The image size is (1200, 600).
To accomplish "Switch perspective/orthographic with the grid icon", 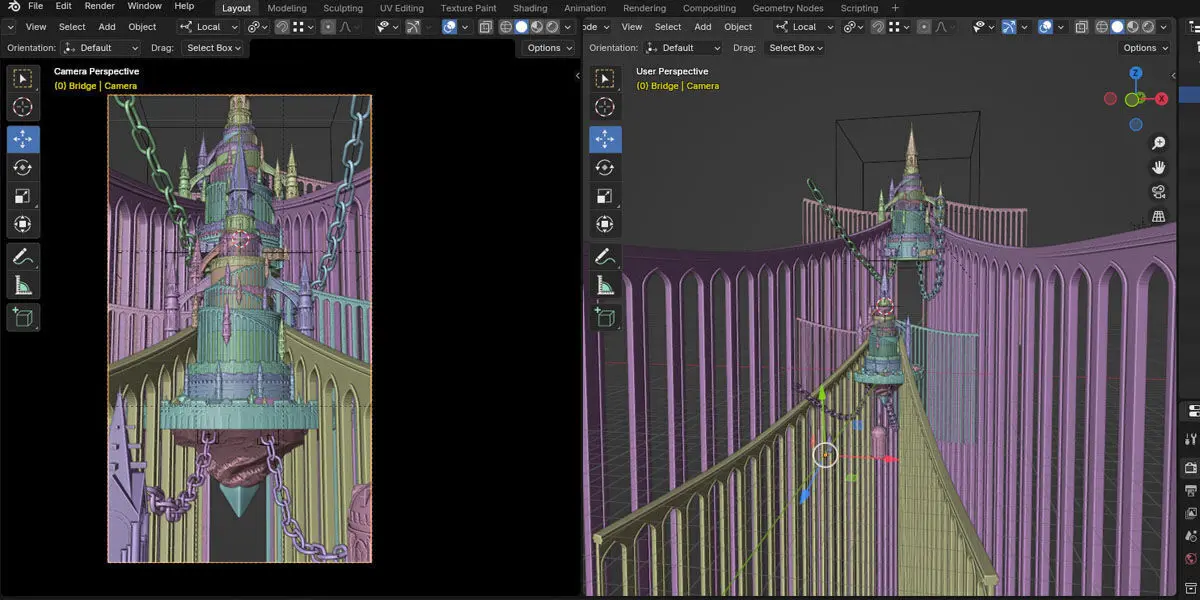I will click(1159, 216).
